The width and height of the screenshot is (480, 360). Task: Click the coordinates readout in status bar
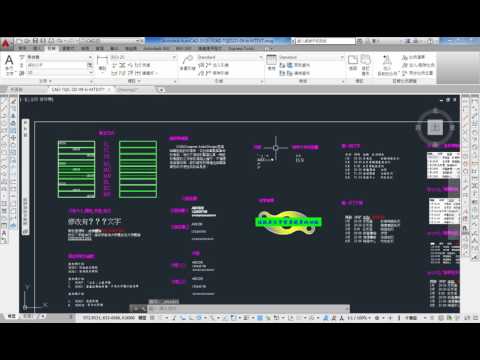point(109,318)
